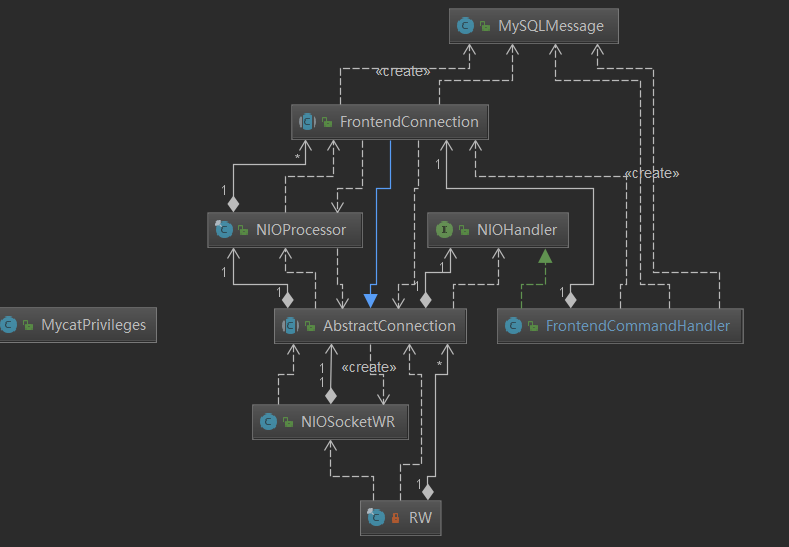789x547 pixels.
Task: Select the NIOProcessor class node
Action: click(285, 230)
